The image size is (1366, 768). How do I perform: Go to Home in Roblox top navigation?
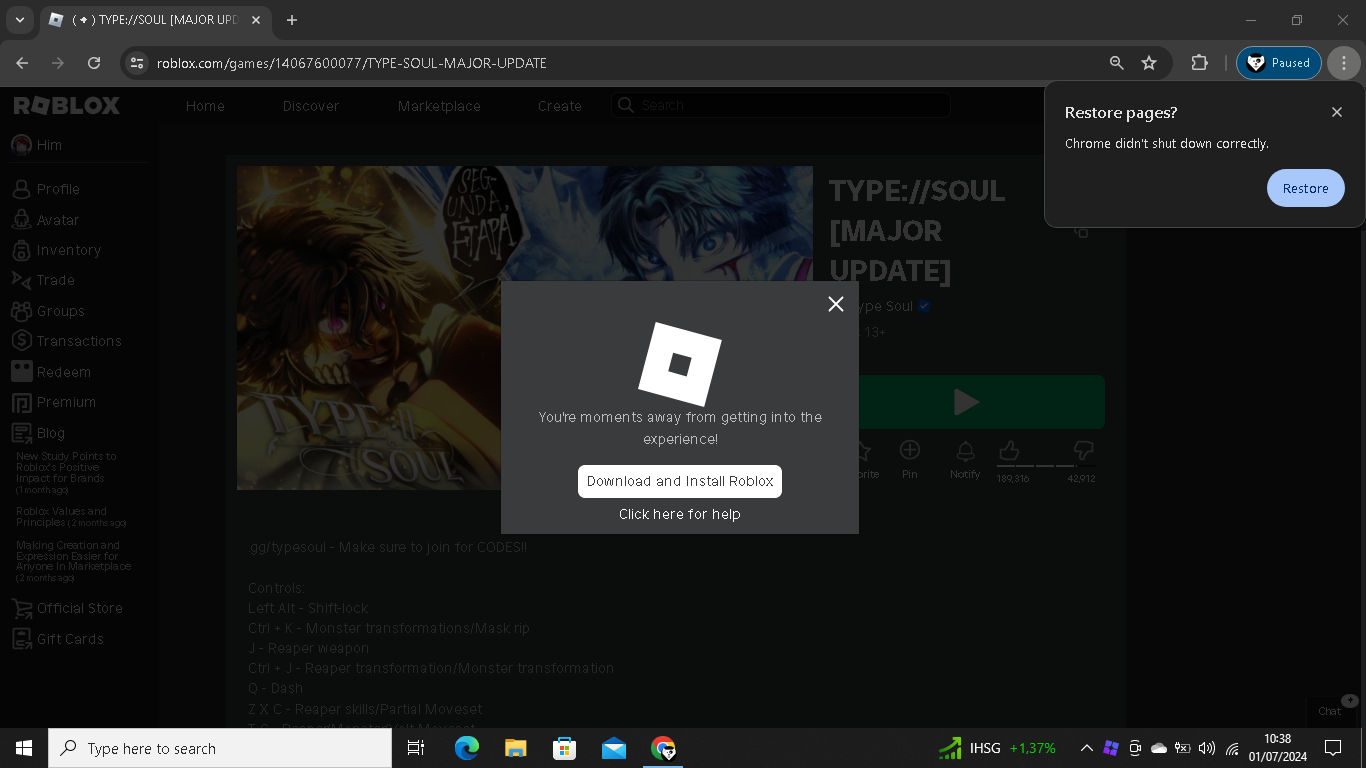click(x=205, y=106)
